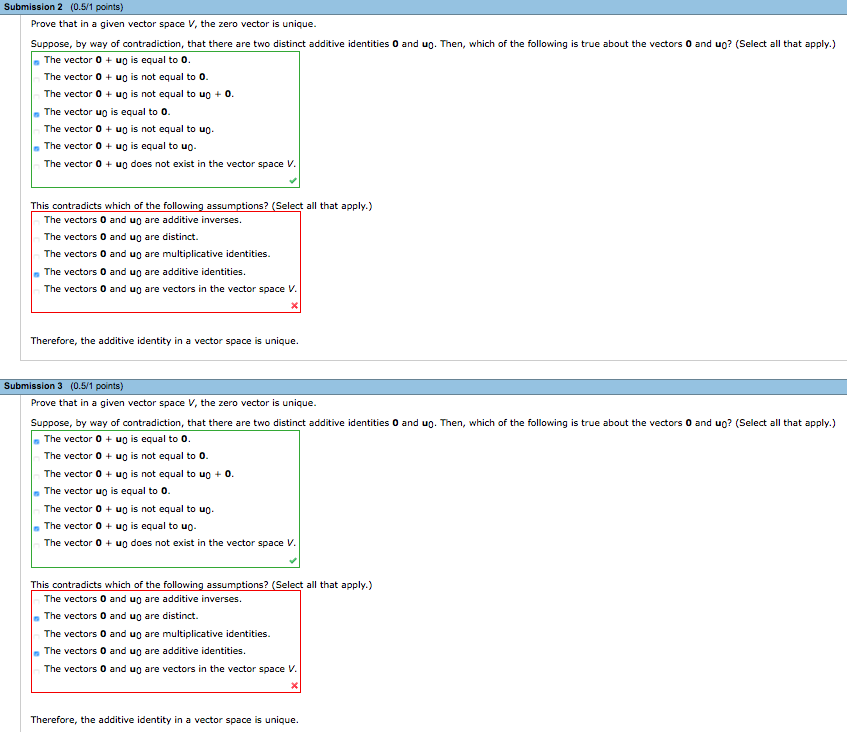
Task: Check 'vector 0 + u0 is equal to 0' in Submission 2
Action: point(35,59)
